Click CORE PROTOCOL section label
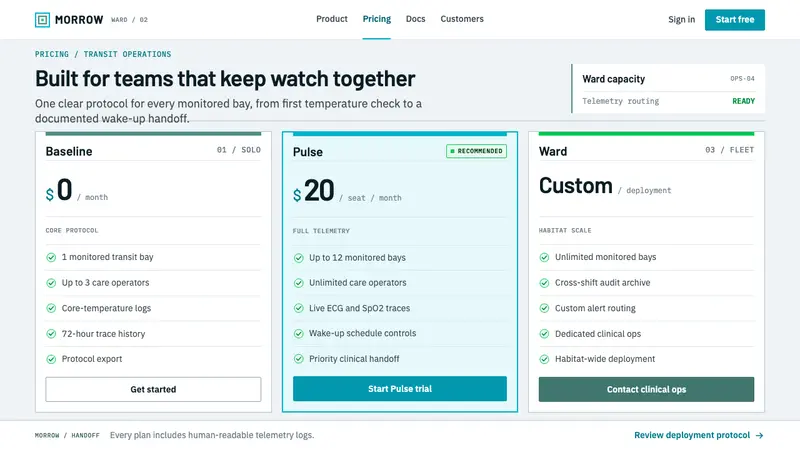This screenshot has height=450, width=800. click(72, 231)
